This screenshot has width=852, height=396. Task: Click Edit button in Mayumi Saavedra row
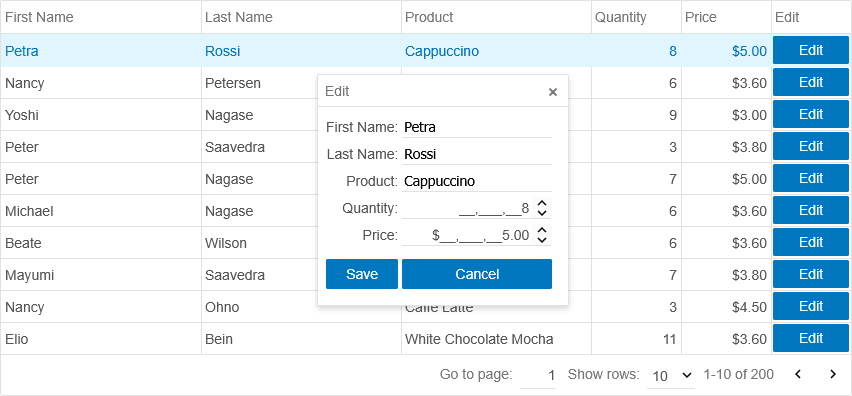pos(811,274)
